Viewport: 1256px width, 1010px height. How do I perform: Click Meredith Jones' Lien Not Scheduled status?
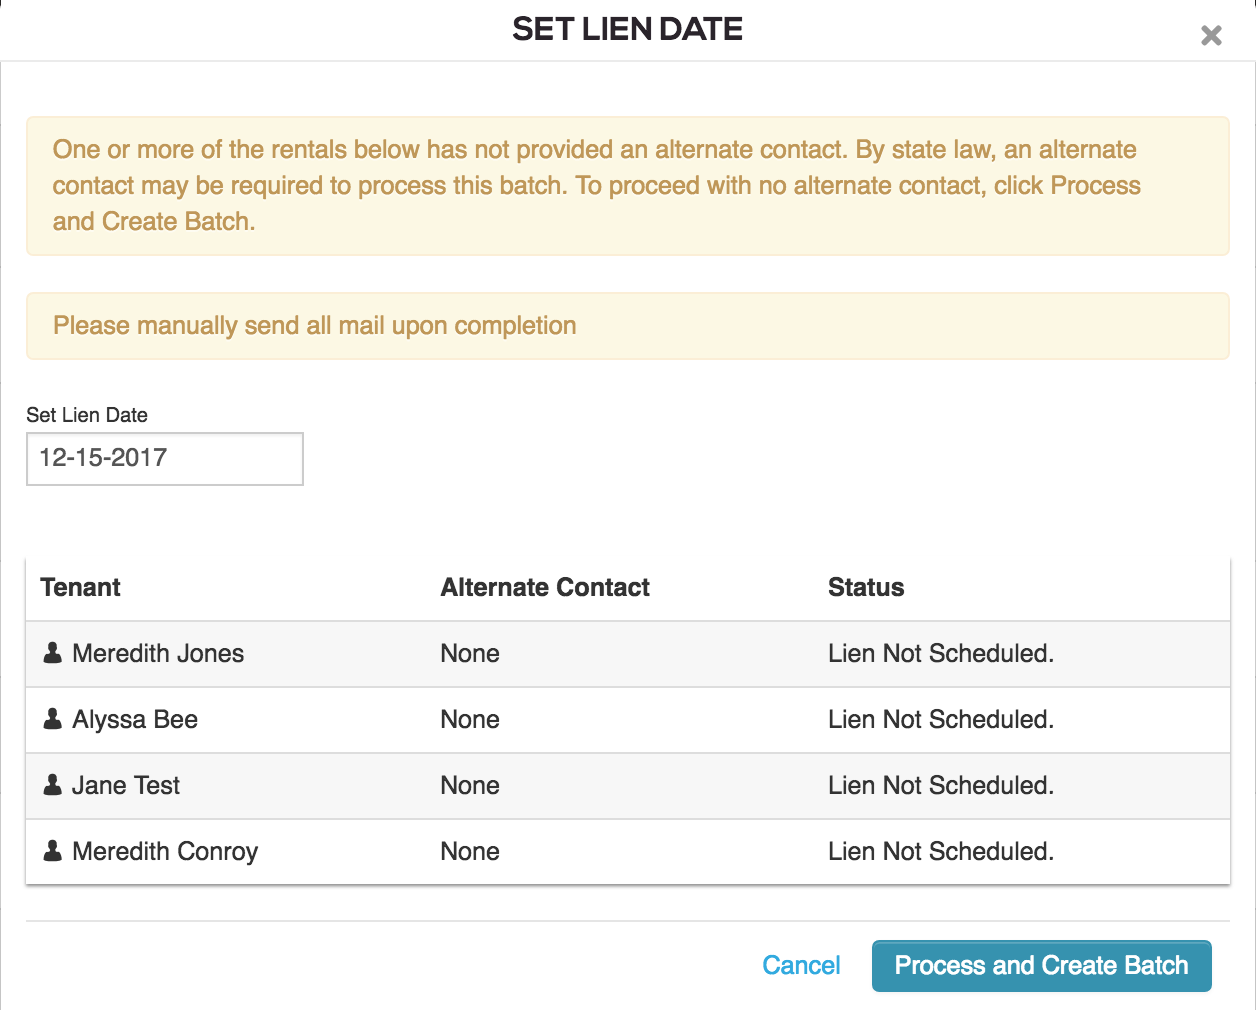coord(941,653)
